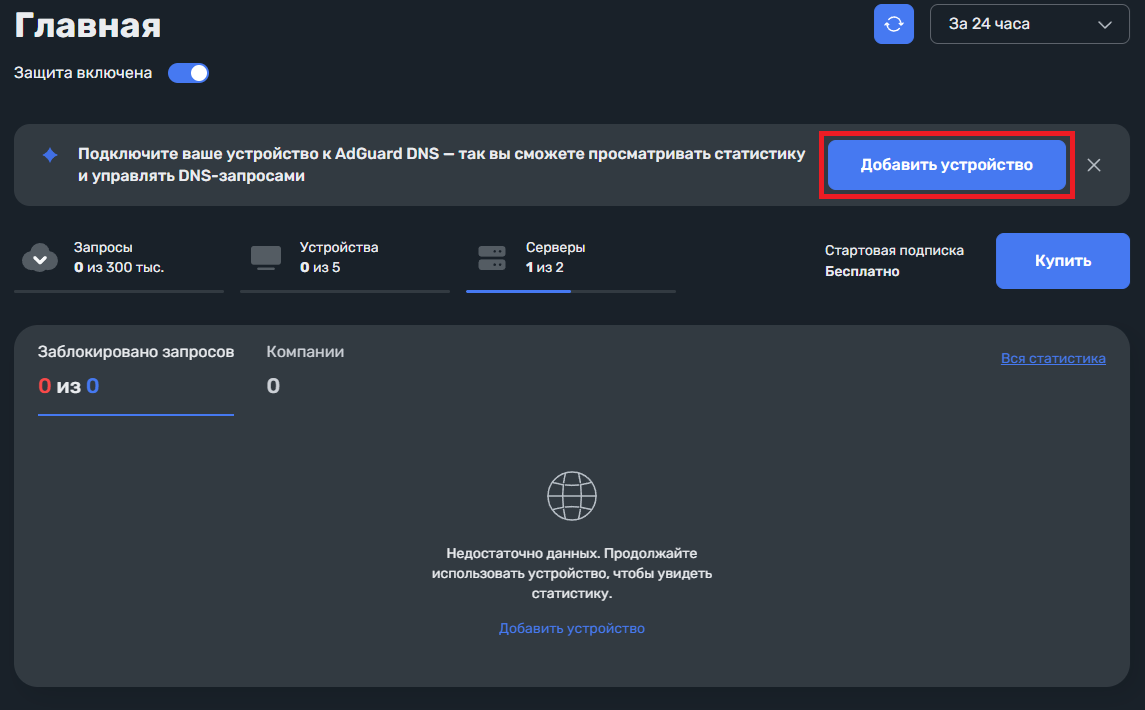Open the "Серверы" 1 из 2 label
The image size is (1145, 710).
(x=556, y=257)
